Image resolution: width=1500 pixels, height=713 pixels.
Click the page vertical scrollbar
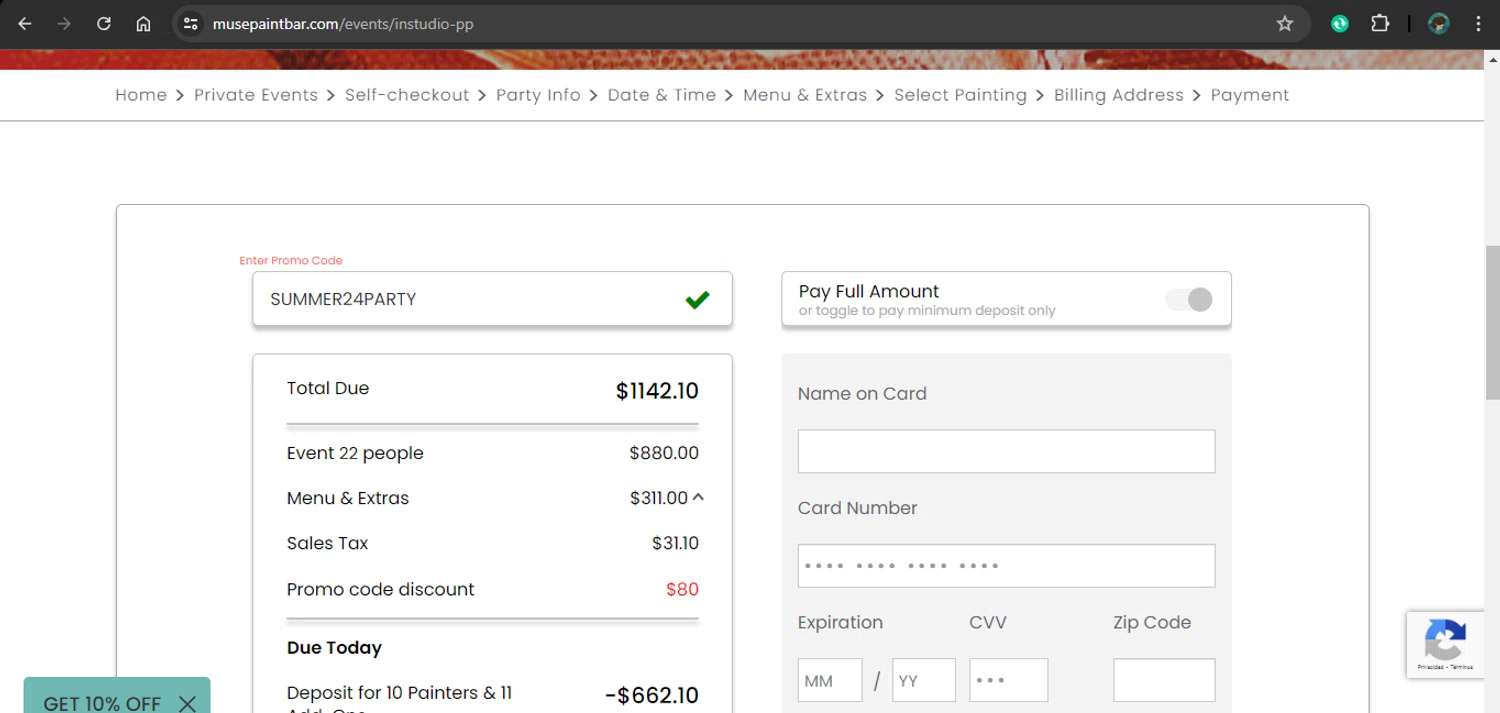[x=1492, y=322]
